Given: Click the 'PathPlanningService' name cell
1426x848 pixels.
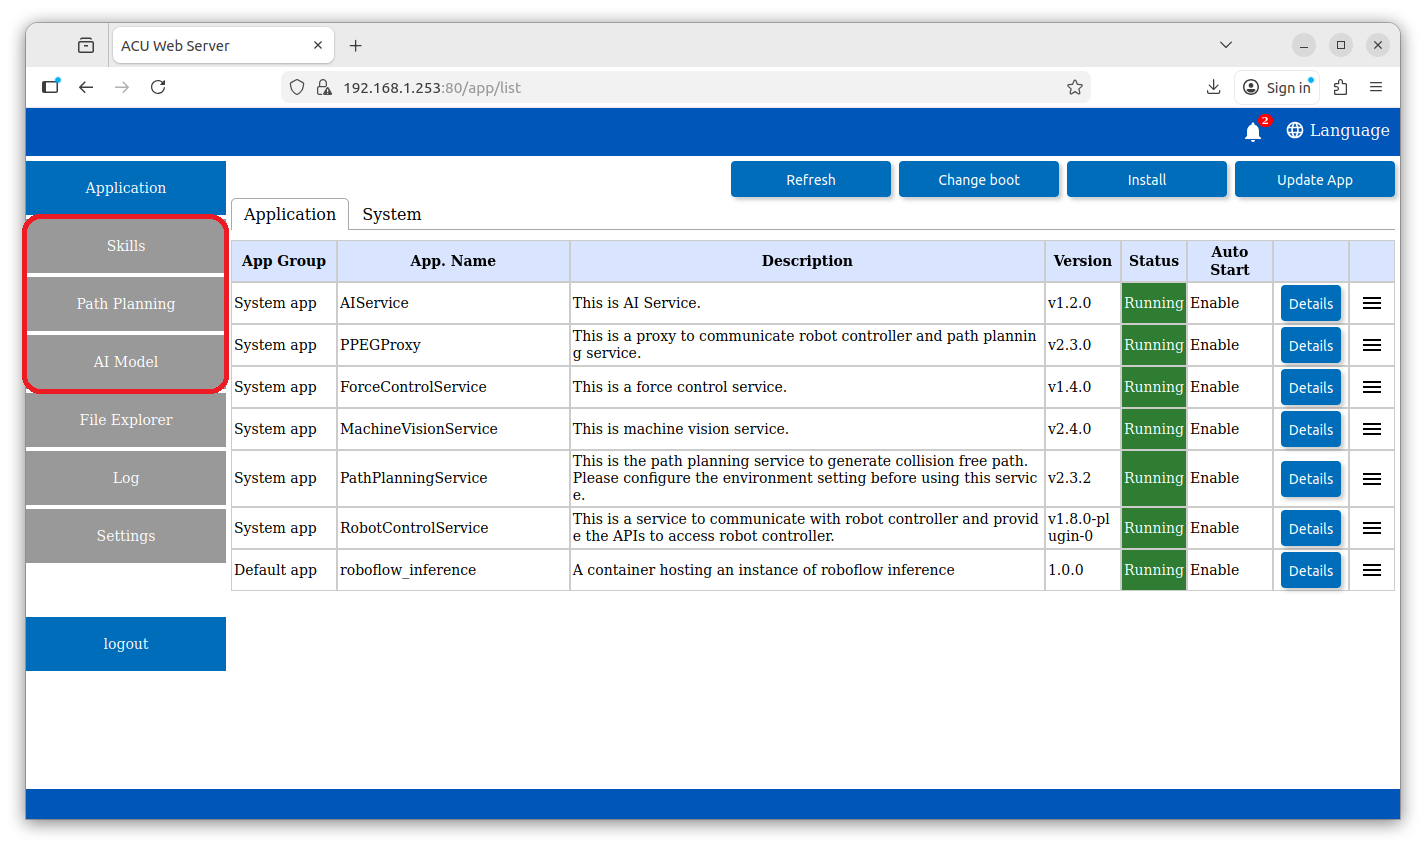Looking at the screenshot, I should click(x=453, y=478).
